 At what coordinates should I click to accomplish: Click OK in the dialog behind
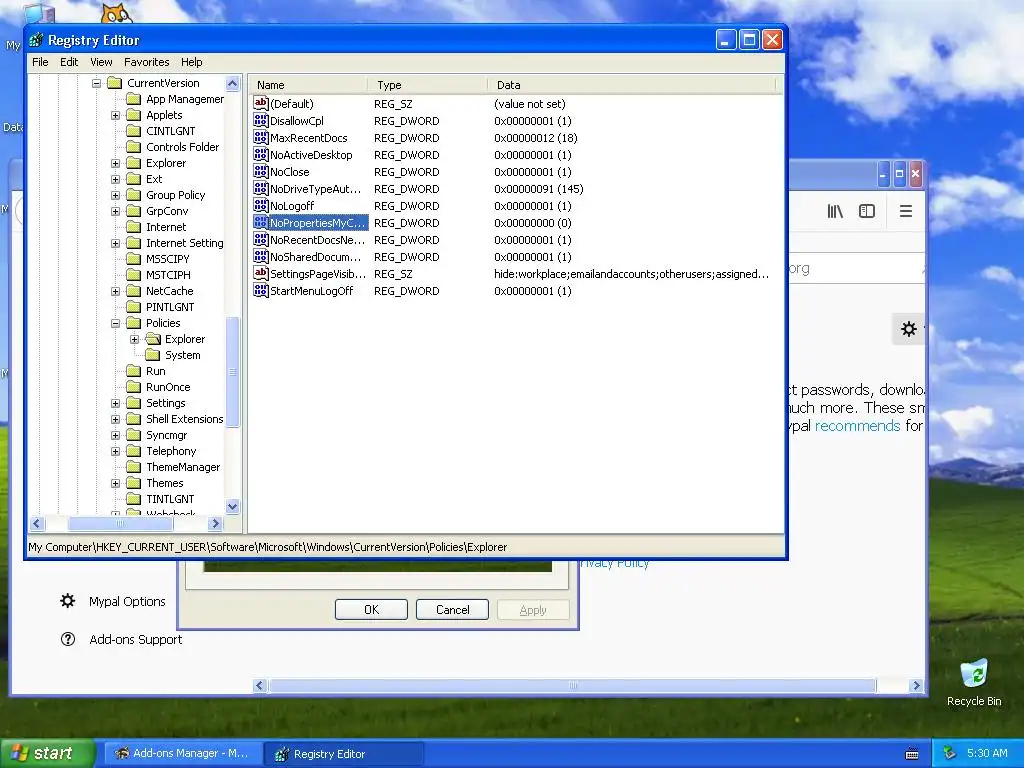pyautogui.click(x=371, y=609)
